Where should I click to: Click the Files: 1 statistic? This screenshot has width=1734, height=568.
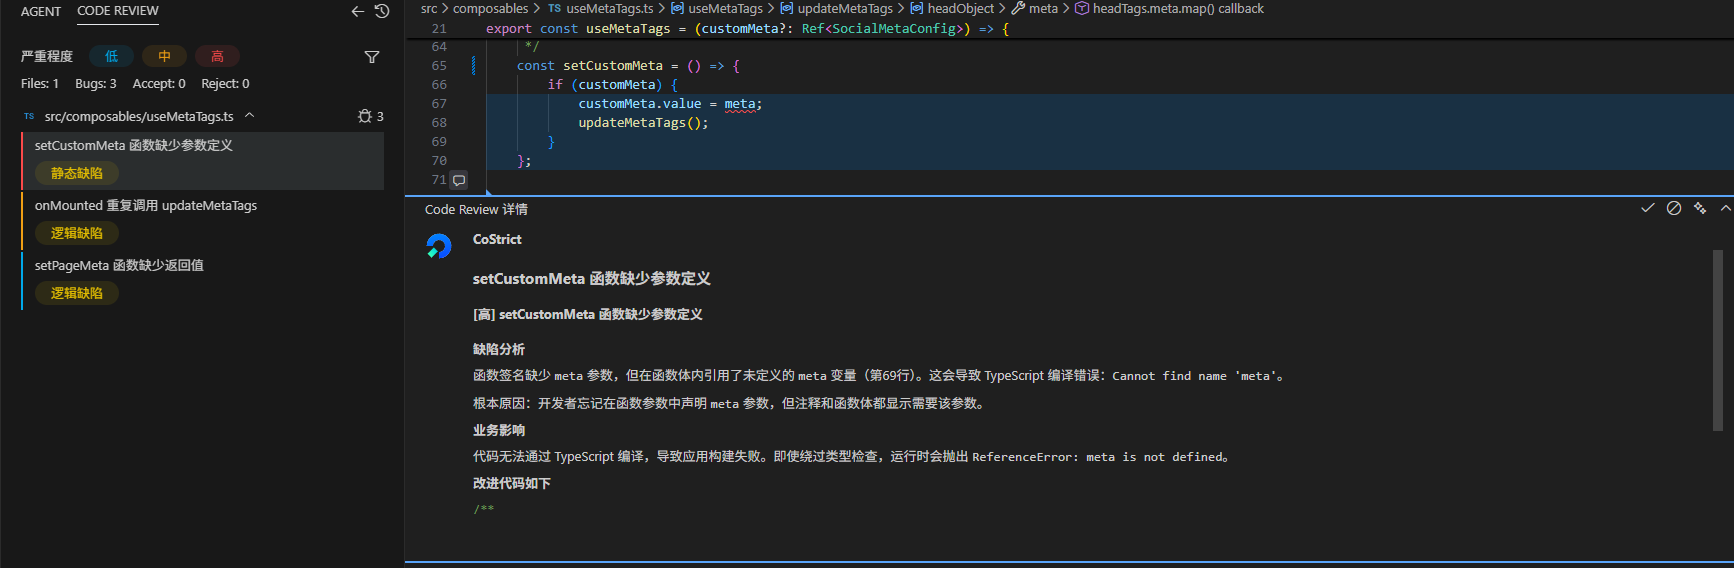40,84
